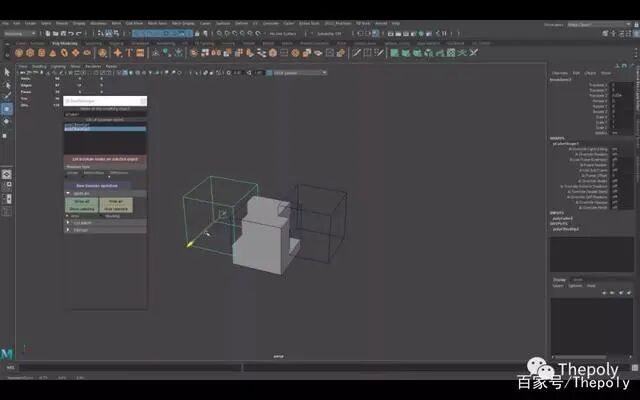Select the Difference radio button
This screenshot has width=640, height=400.
pyautogui.click(x=109, y=177)
